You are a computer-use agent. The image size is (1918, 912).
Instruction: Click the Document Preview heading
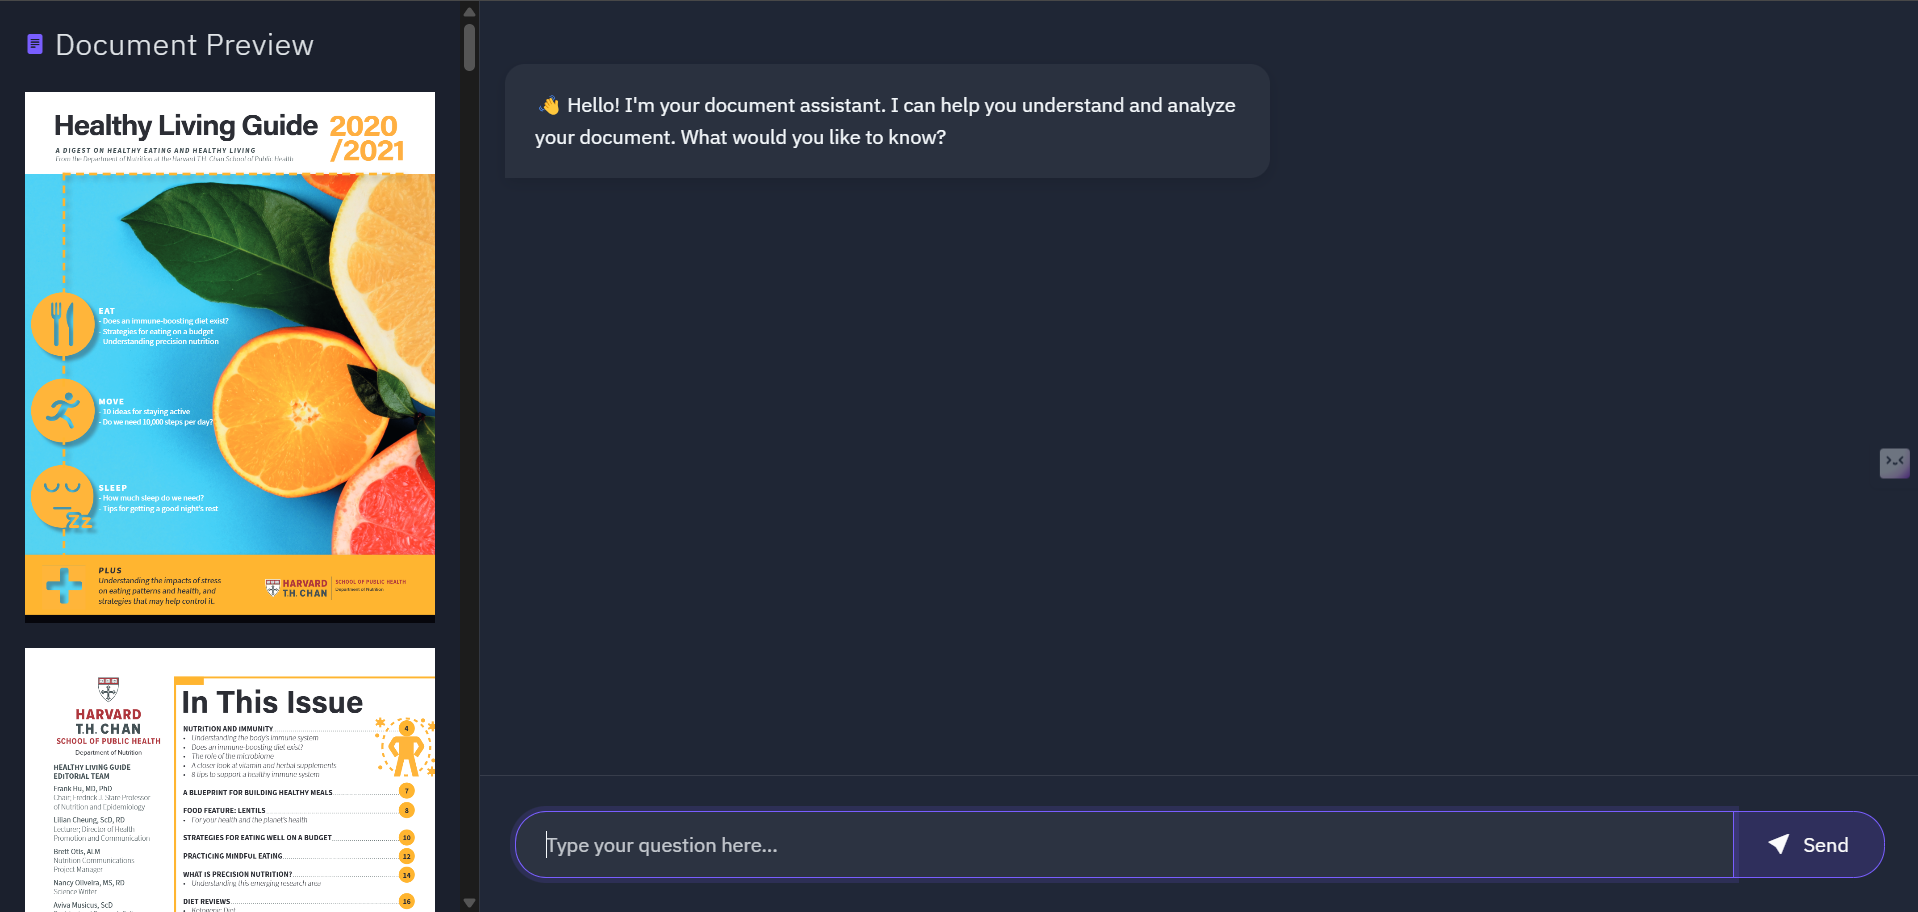click(x=185, y=44)
